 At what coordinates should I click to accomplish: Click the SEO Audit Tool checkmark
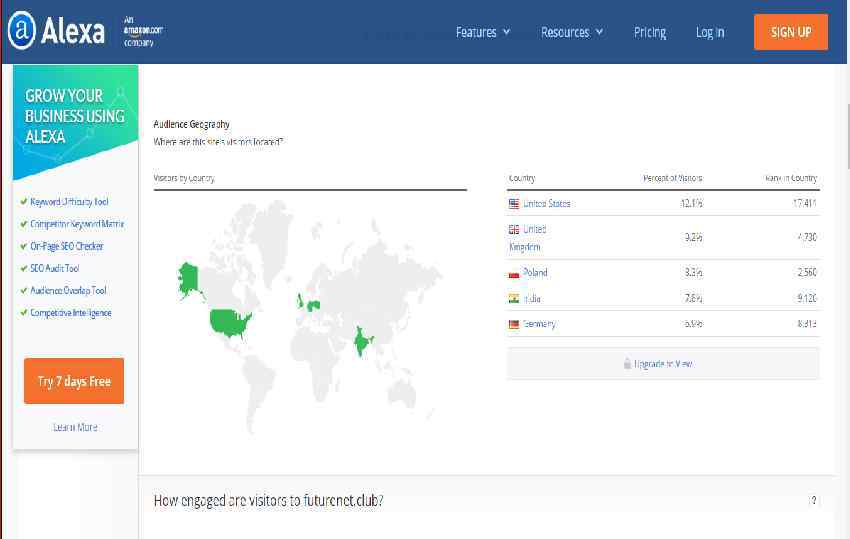point(24,268)
